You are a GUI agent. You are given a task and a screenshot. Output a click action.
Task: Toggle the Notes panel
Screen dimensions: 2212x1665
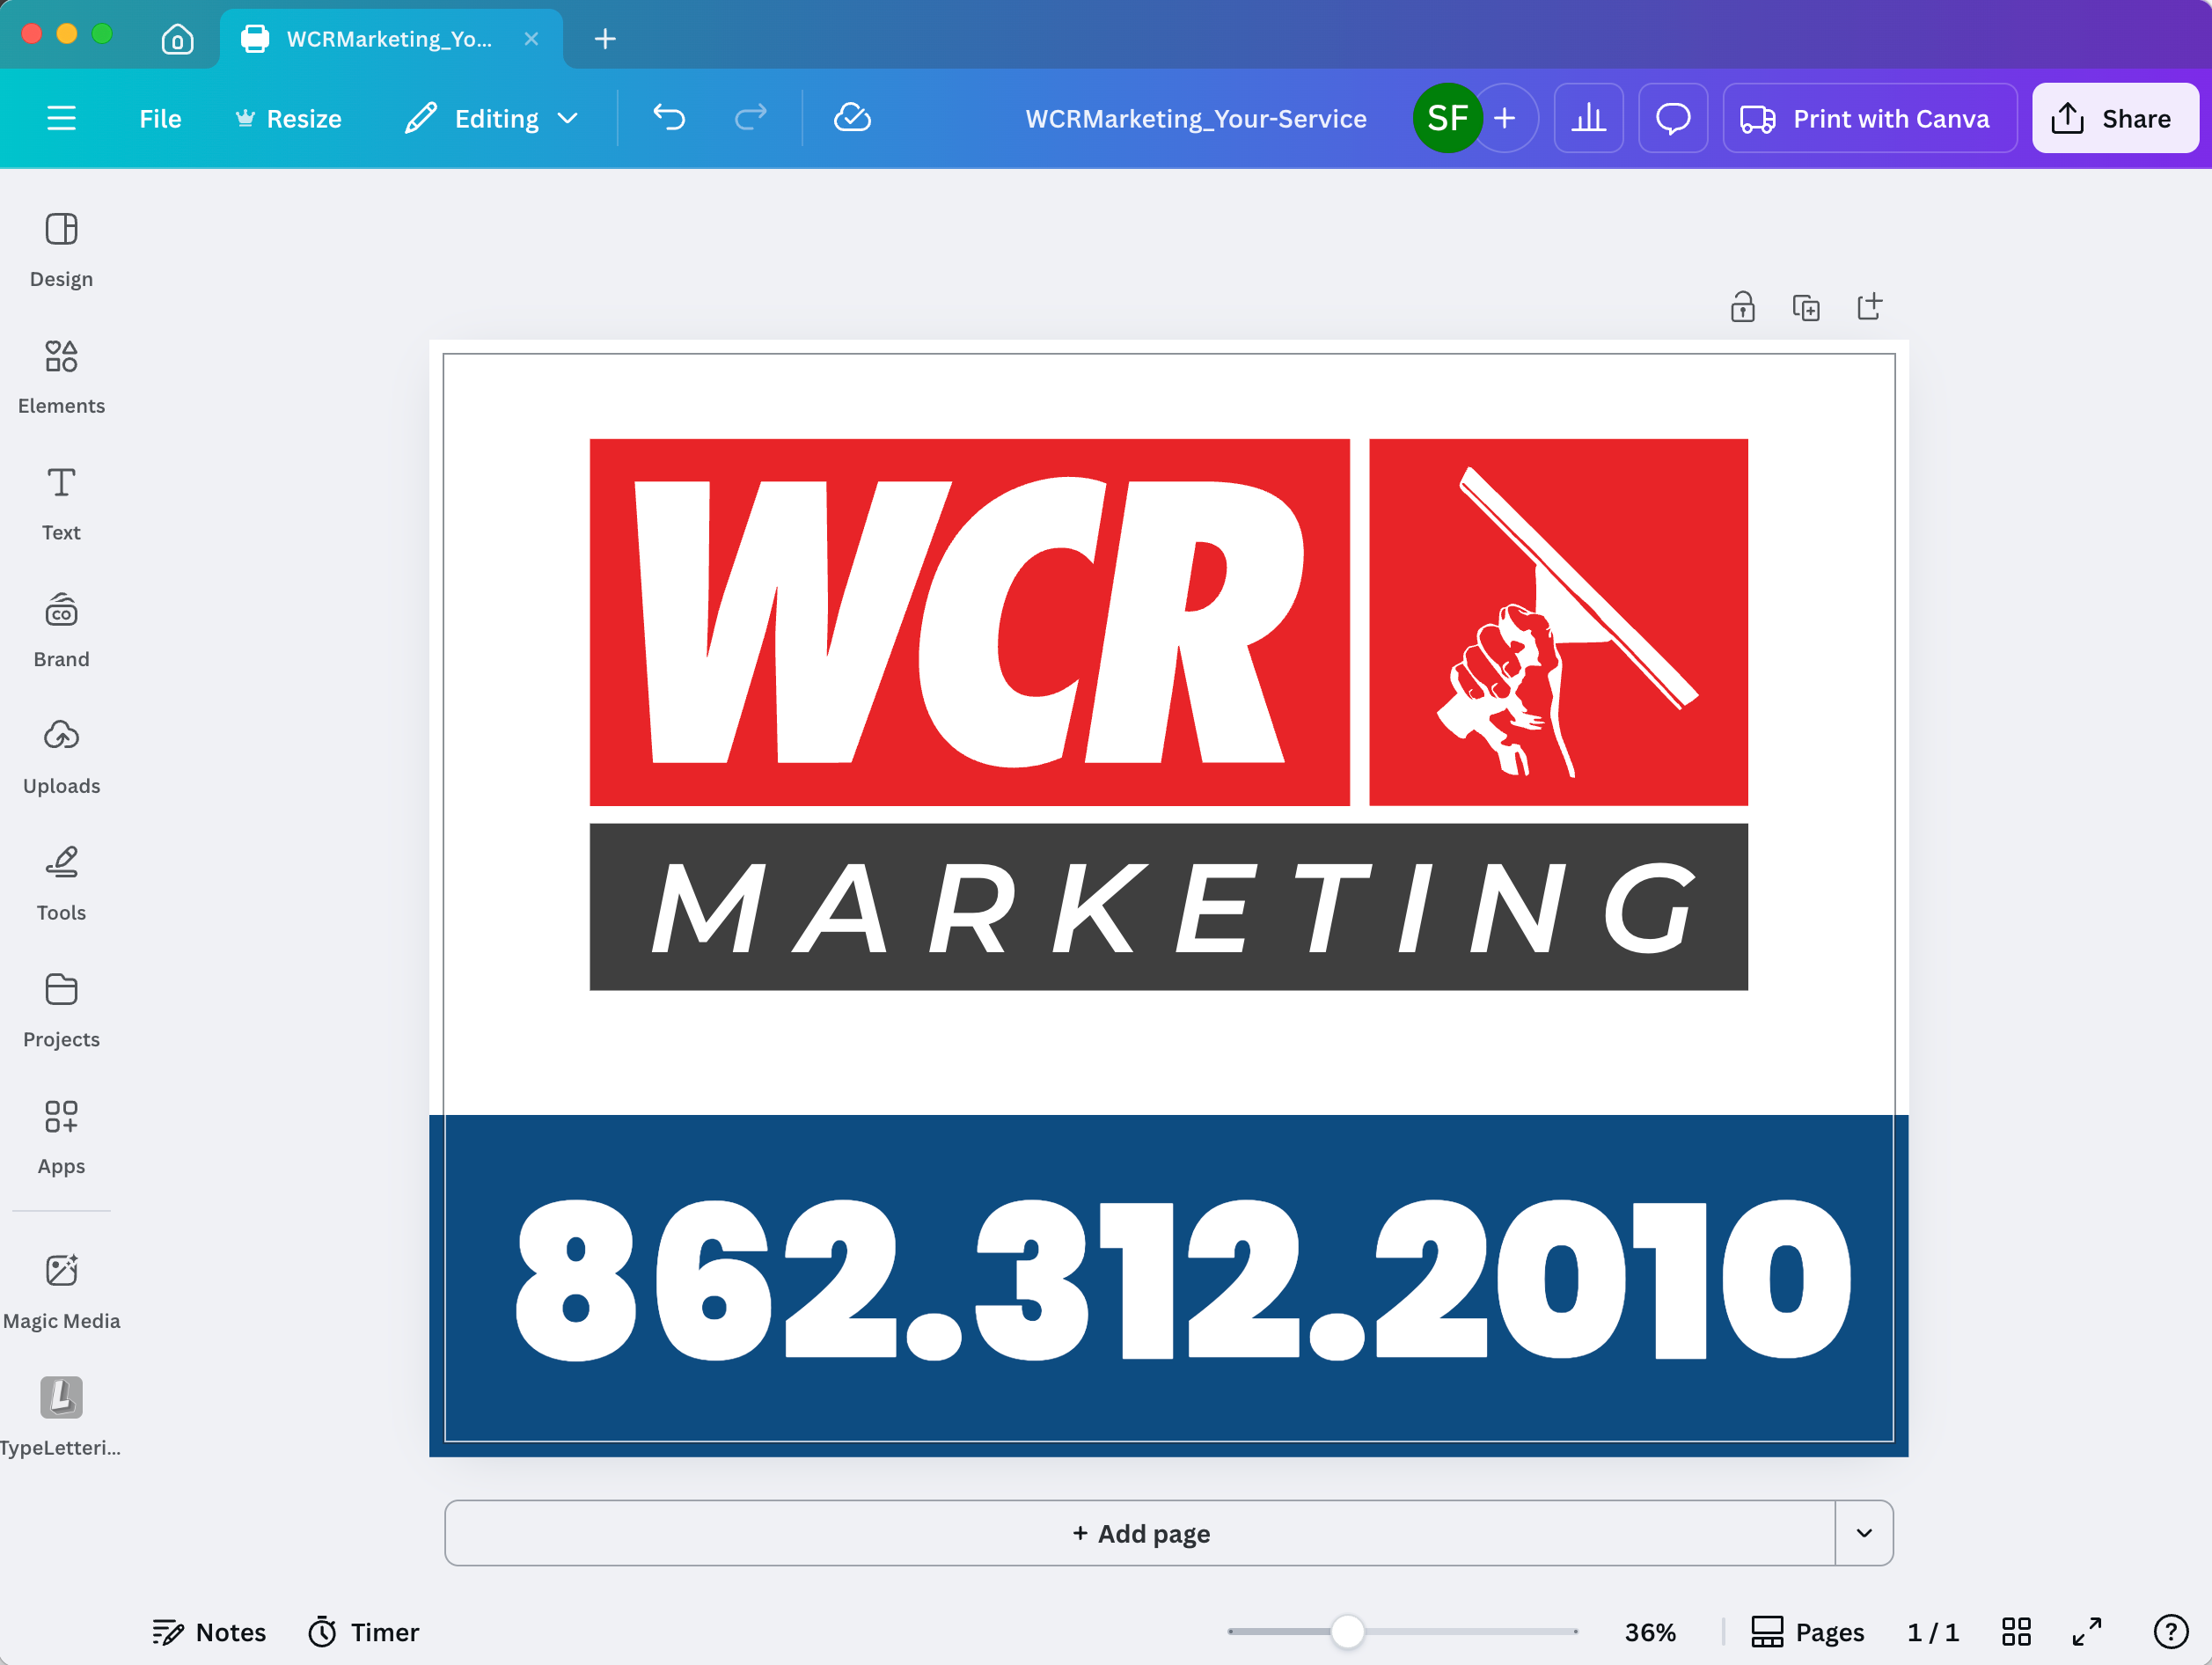click(209, 1631)
